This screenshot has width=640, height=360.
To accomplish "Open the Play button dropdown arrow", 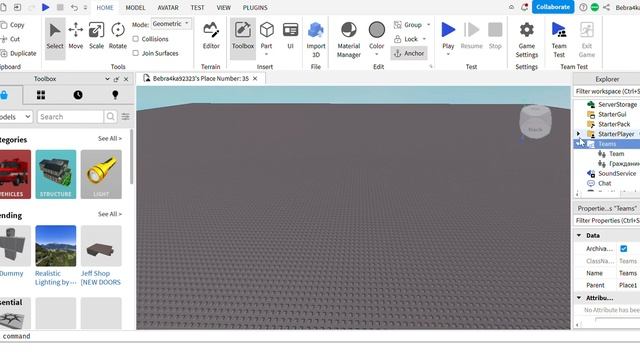I will pyautogui.click(x=448, y=54).
